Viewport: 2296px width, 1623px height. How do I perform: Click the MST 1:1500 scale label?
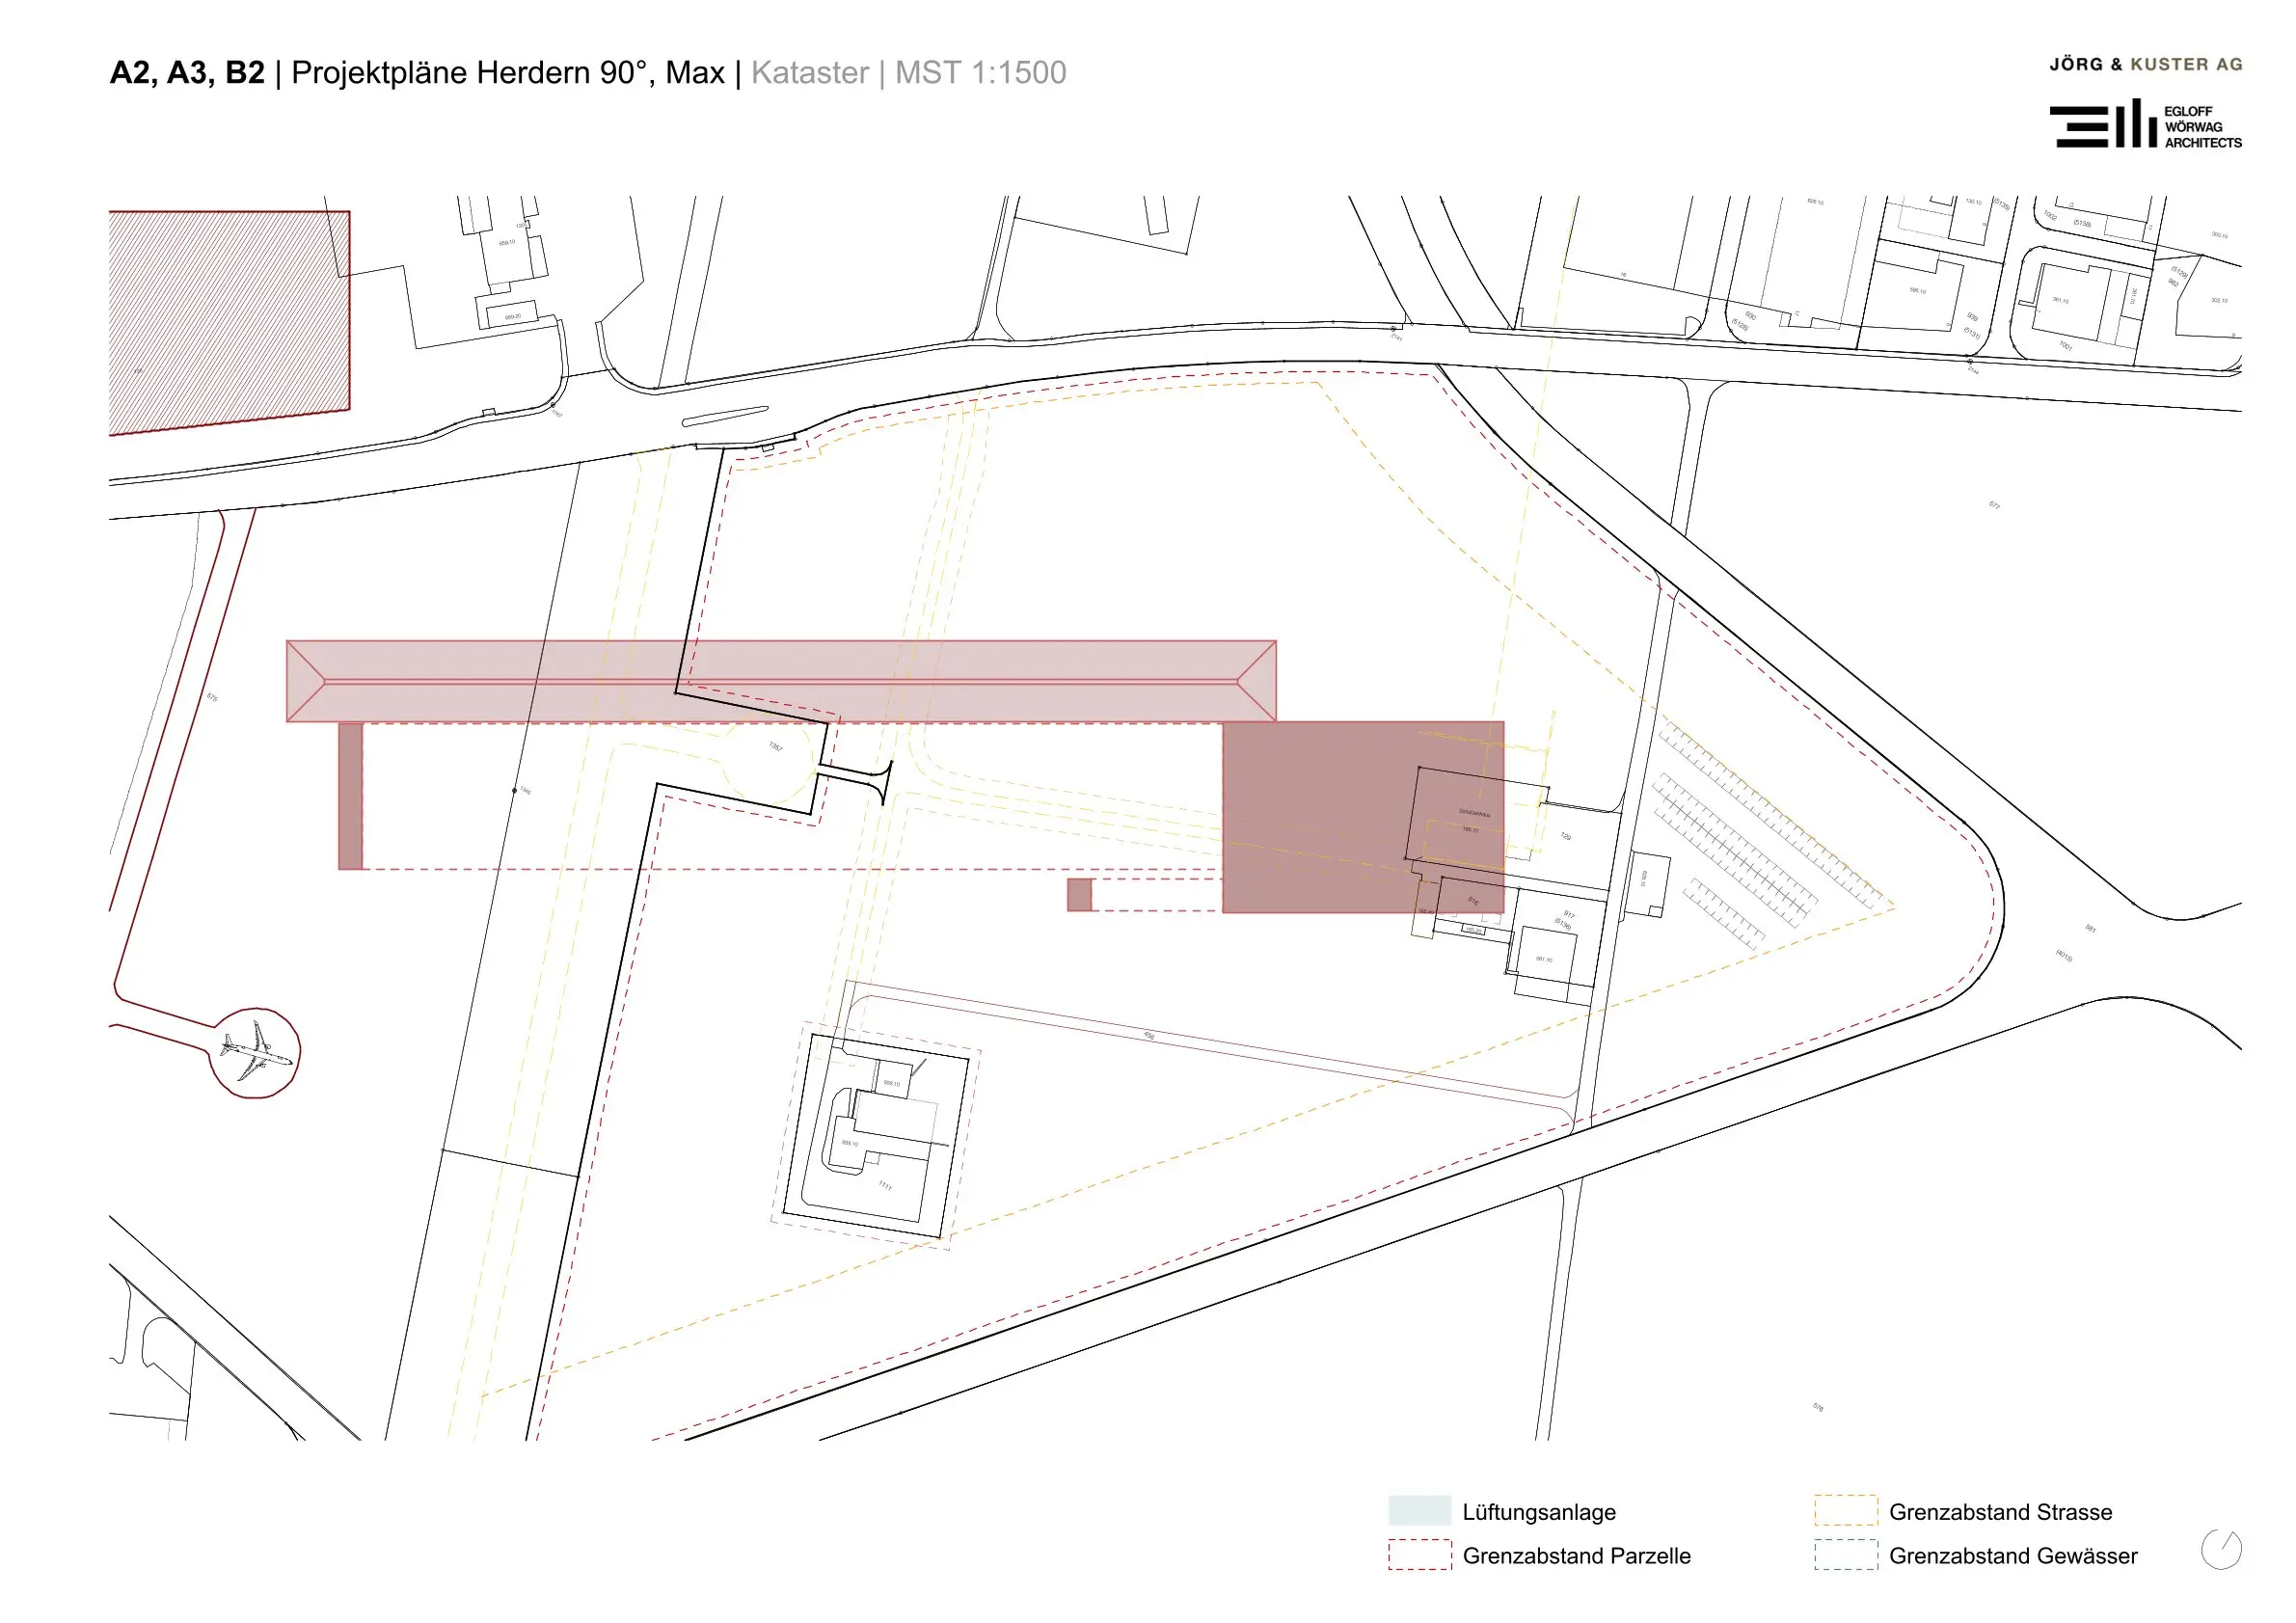click(x=980, y=72)
